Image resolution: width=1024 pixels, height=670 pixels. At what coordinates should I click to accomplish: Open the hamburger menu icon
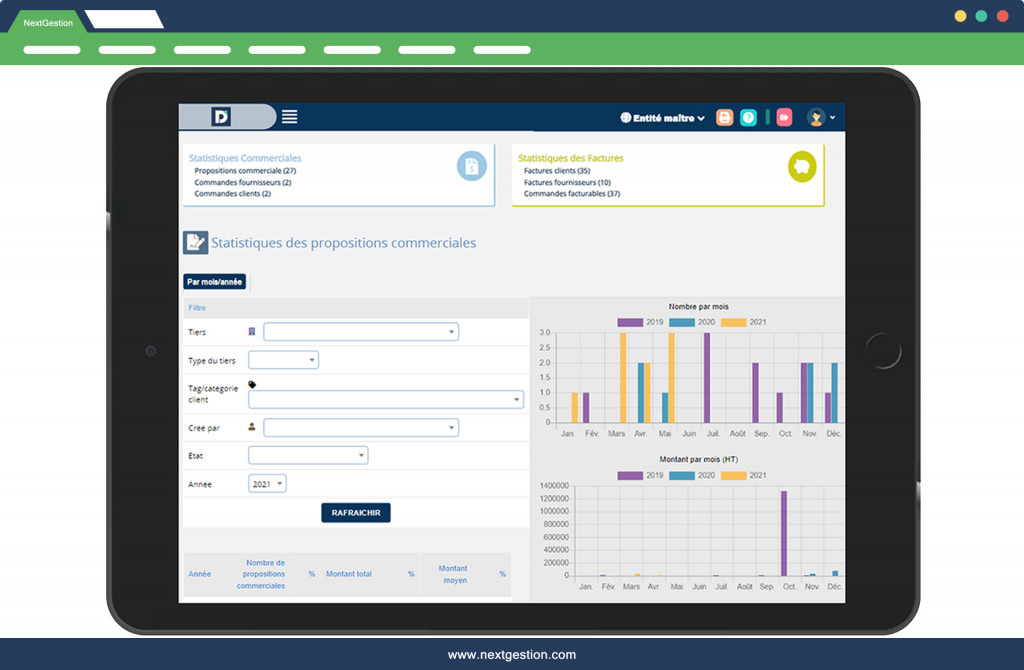[289, 117]
